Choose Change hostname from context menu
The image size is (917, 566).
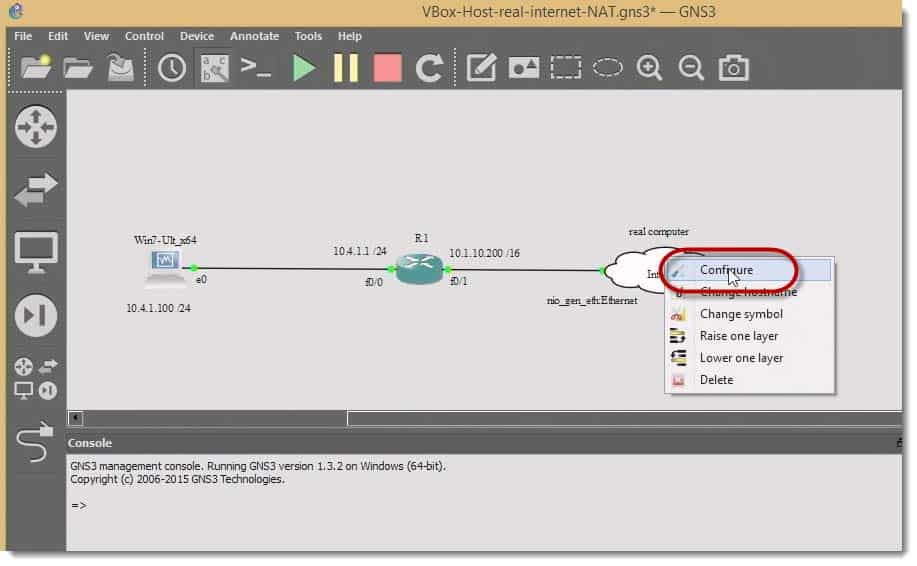[x=749, y=292]
